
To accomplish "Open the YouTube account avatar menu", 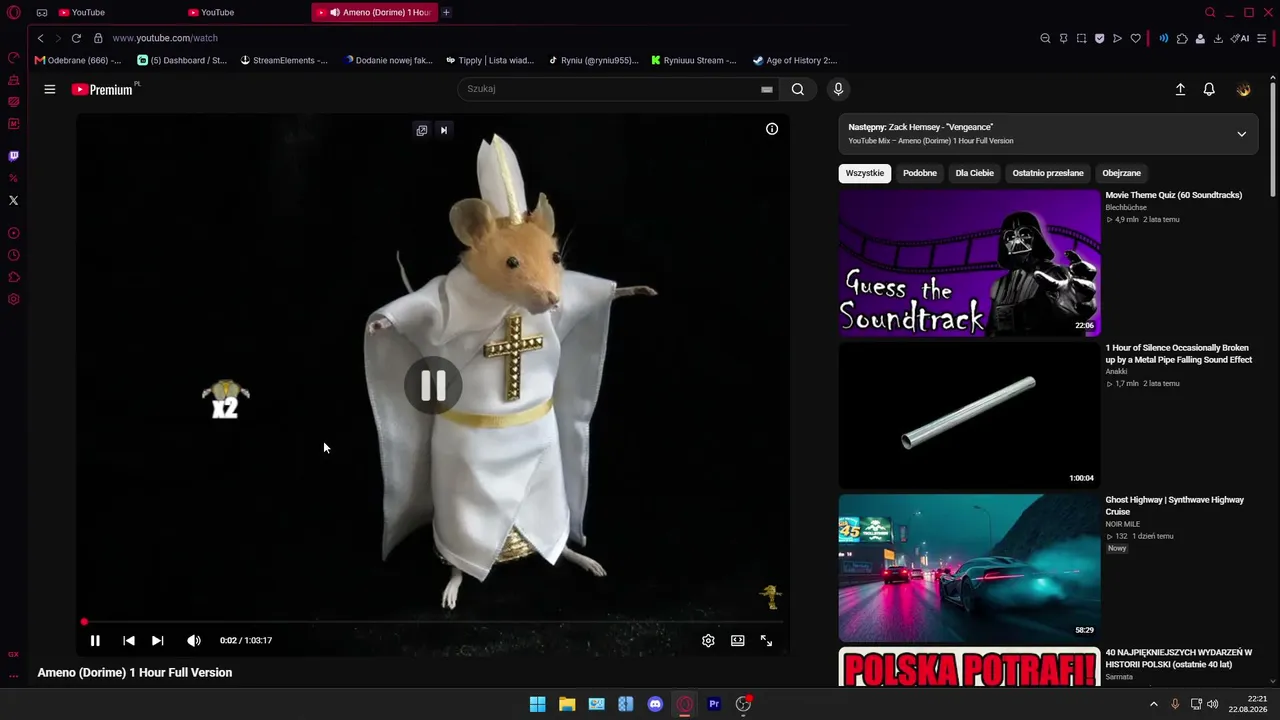I will 1243,89.
